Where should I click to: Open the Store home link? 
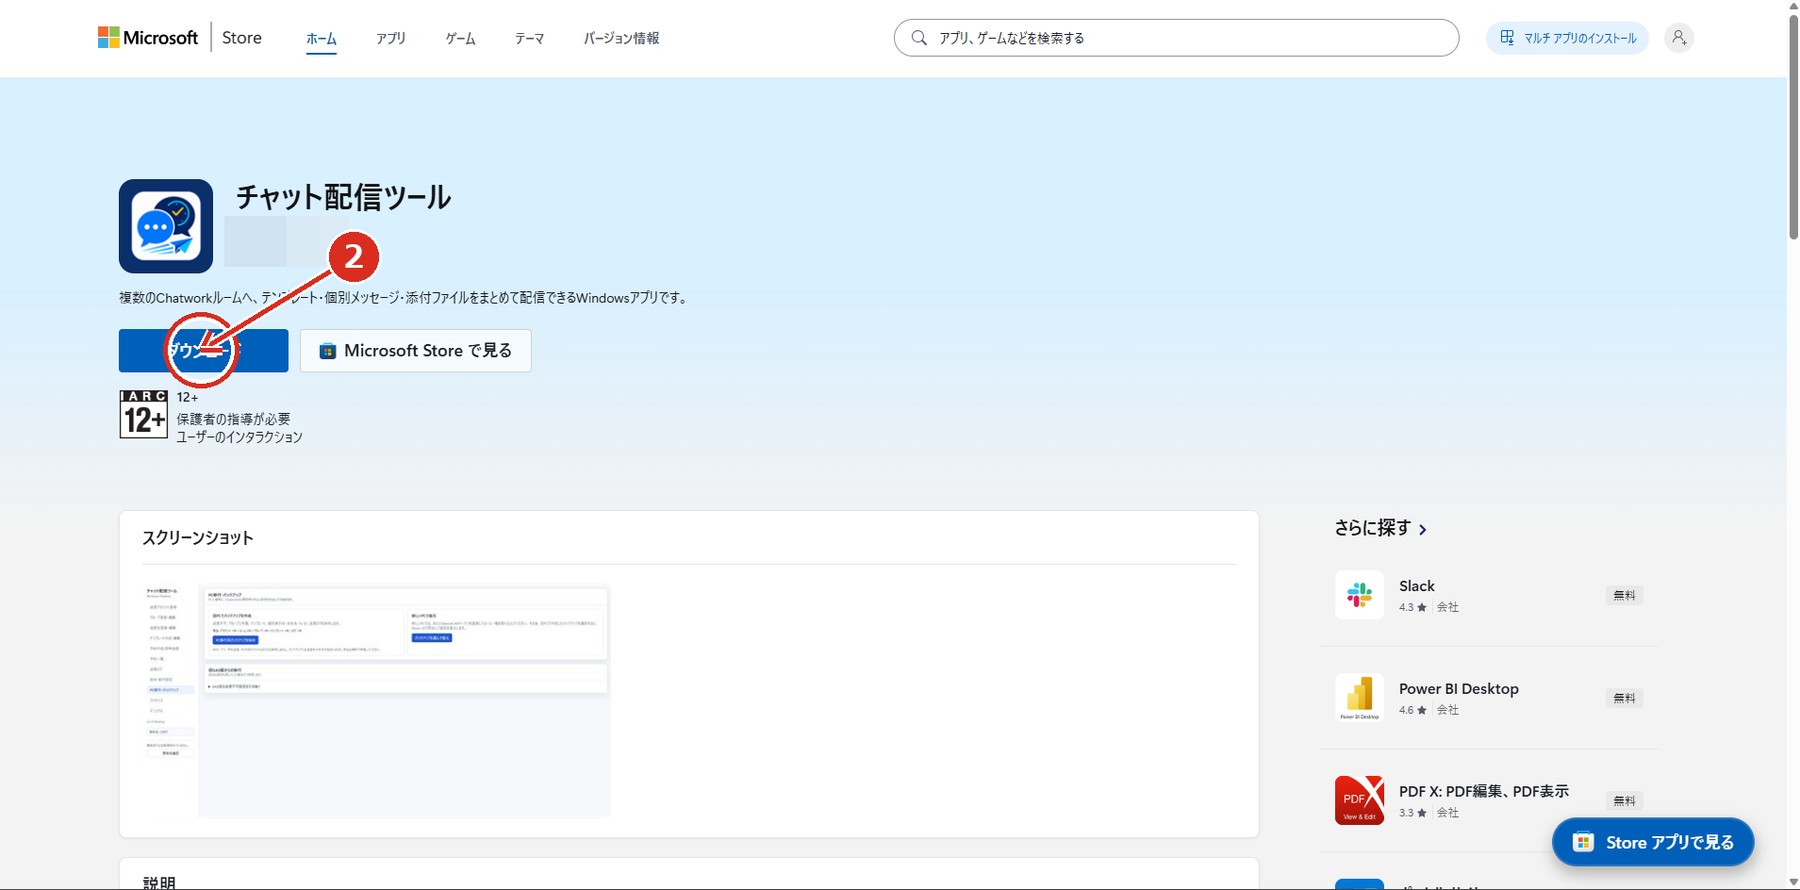(242, 38)
